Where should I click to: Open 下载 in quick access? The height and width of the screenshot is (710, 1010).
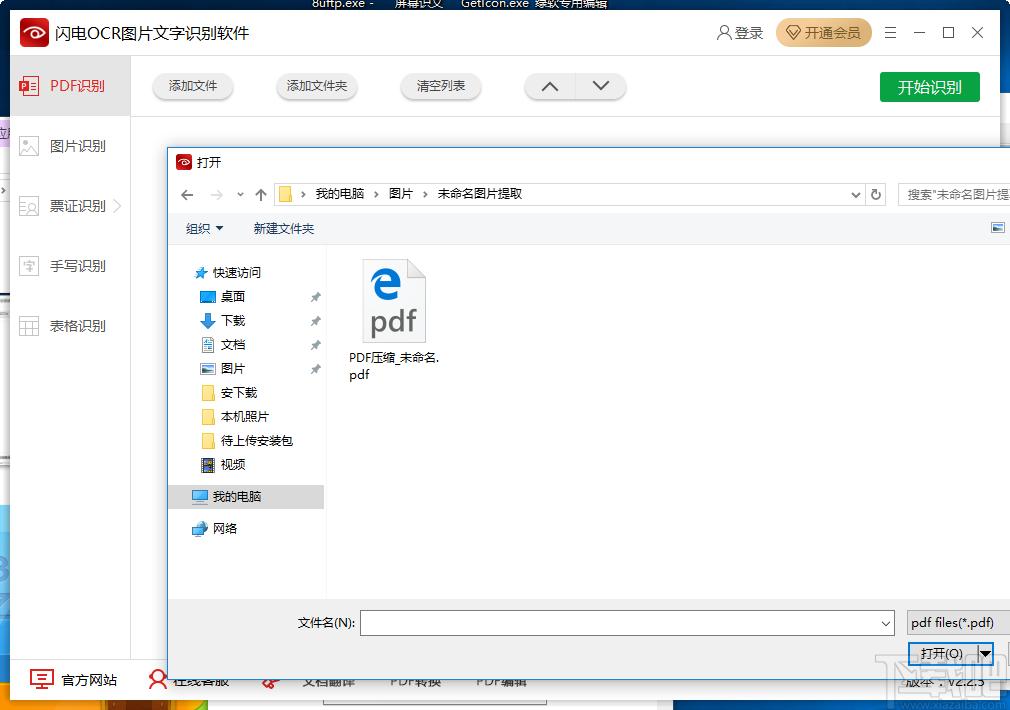coord(223,320)
